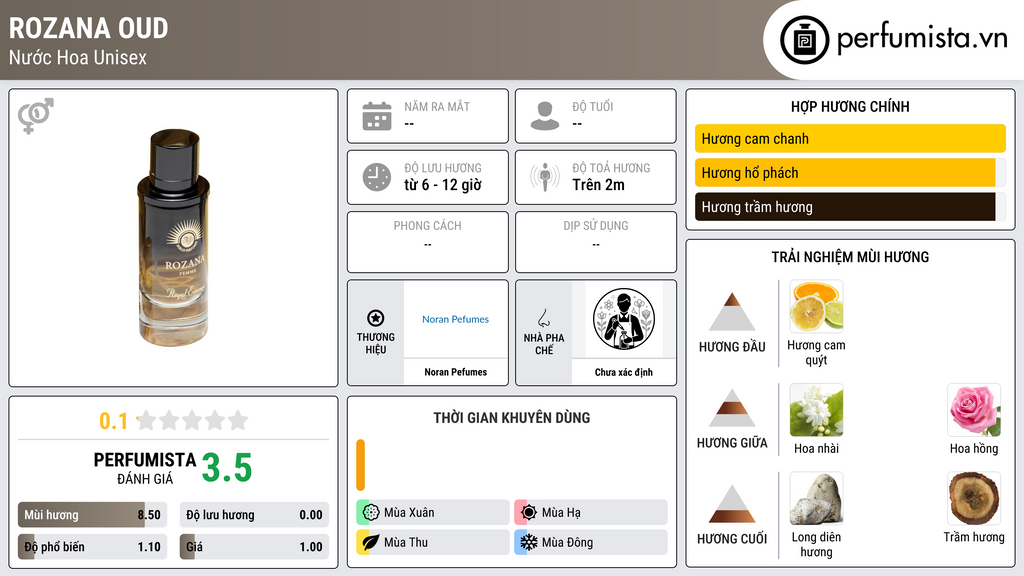The height and width of the screenshot is (576, 1024).
Task: Click the orange recommended-time vertical bar
Action: [x=360, y=465]
